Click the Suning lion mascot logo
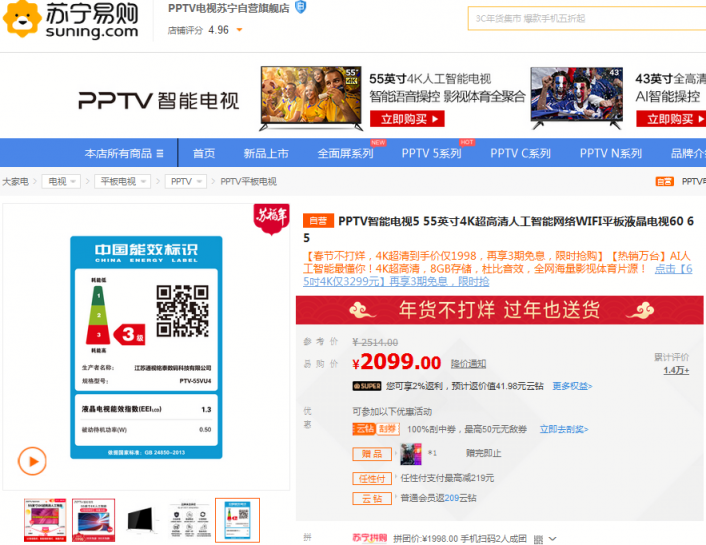 pyautogui.click(x=21, y=18)
